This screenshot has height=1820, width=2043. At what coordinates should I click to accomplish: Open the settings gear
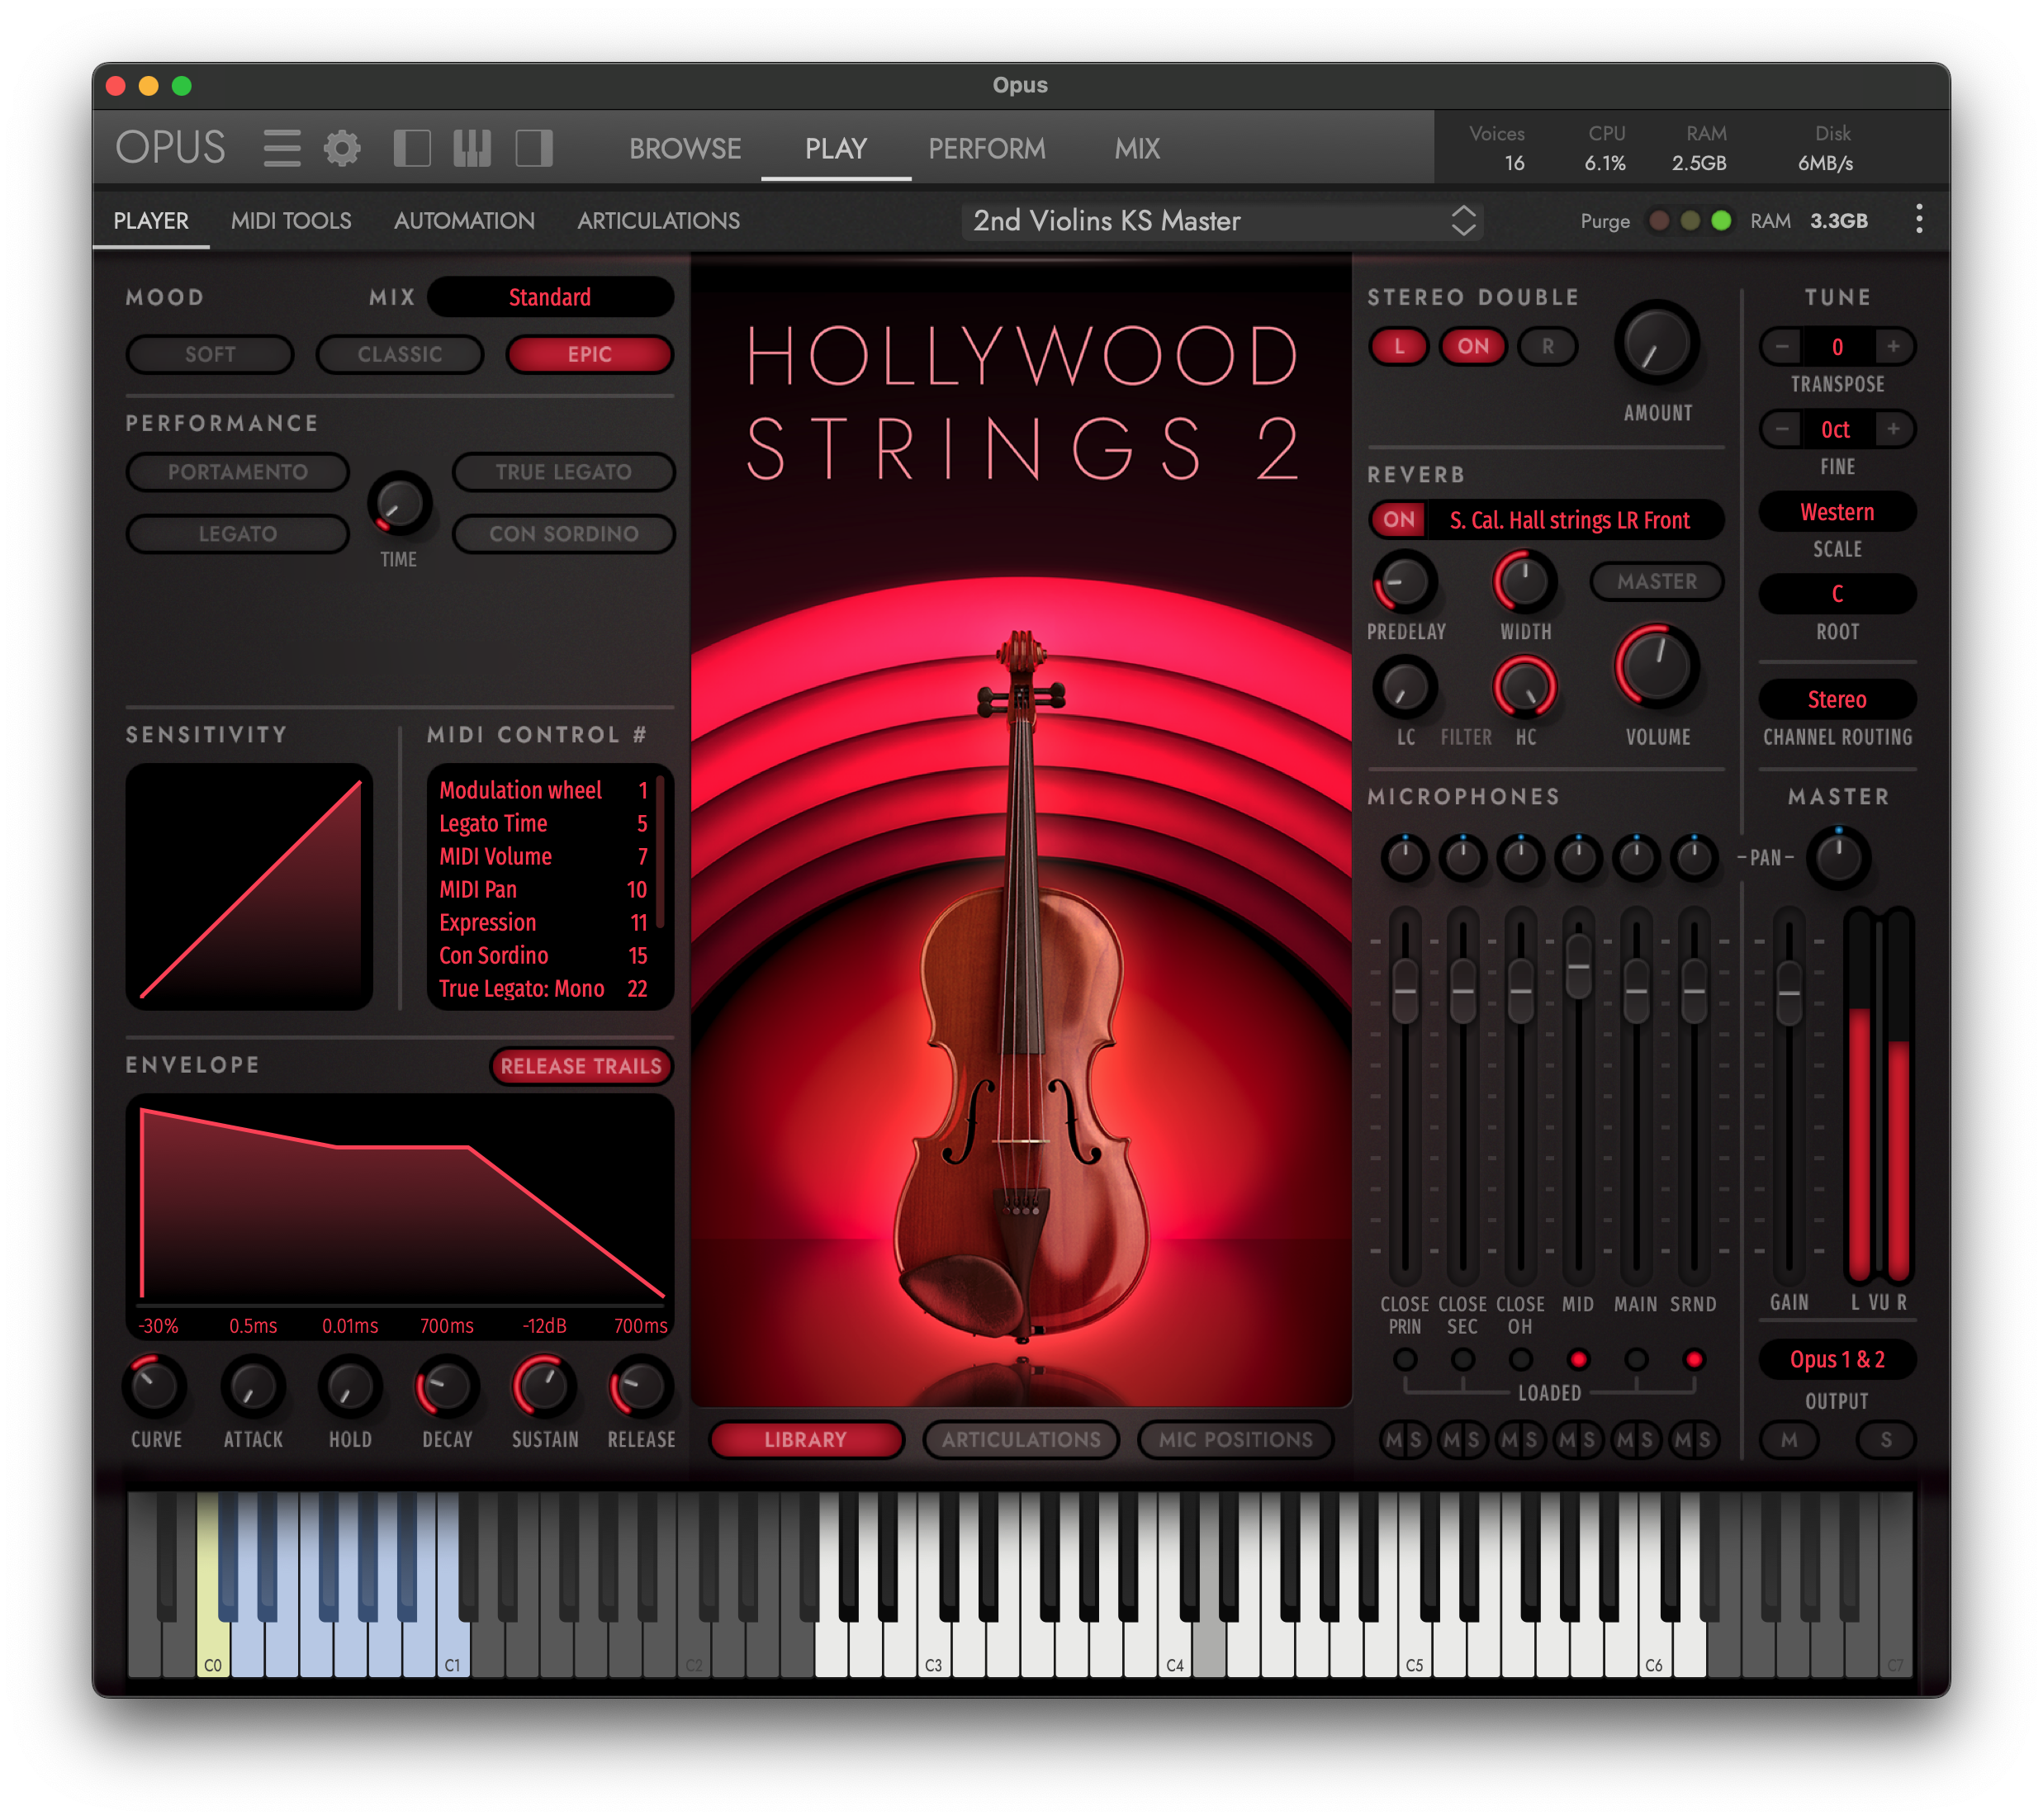[x=342, y=148]
